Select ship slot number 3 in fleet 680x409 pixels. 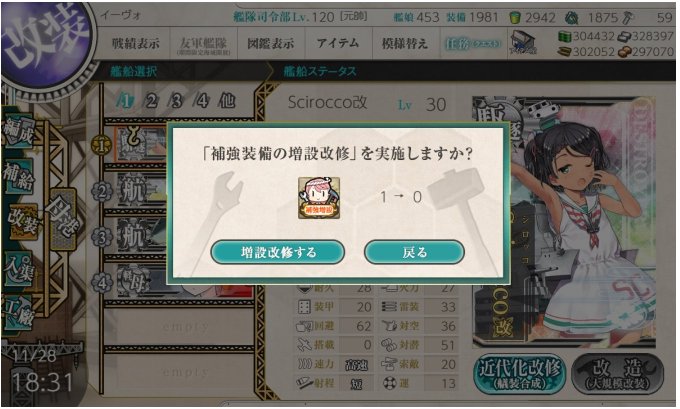tap(102, 237)
